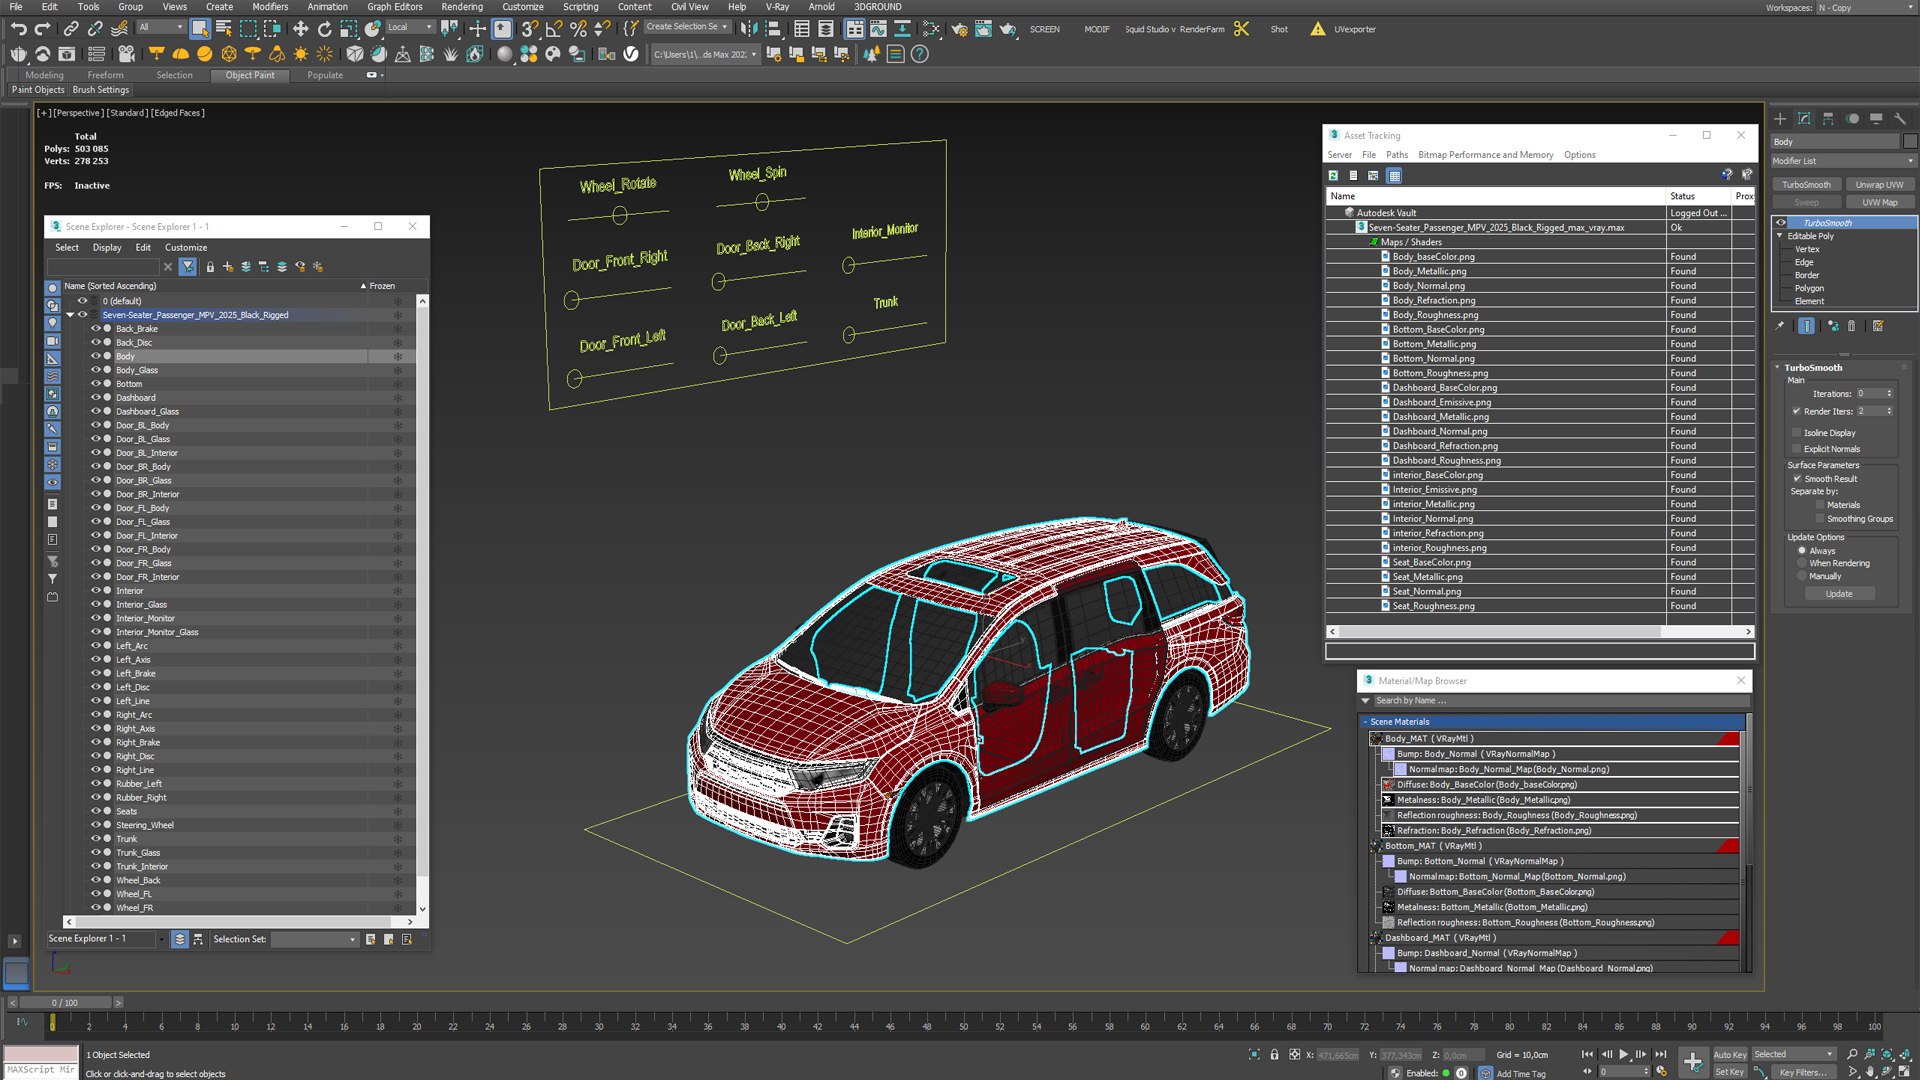Collapse the Editable Poly stack entry
The image size is (1920, 1080).
coord(1779,236)
